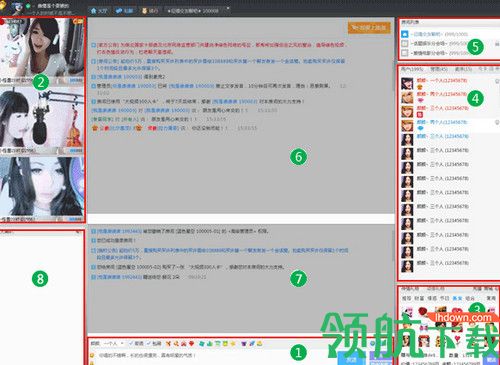
Task: Click the dark-haired avatar of the first listed user
Action: tap(407, 83)
